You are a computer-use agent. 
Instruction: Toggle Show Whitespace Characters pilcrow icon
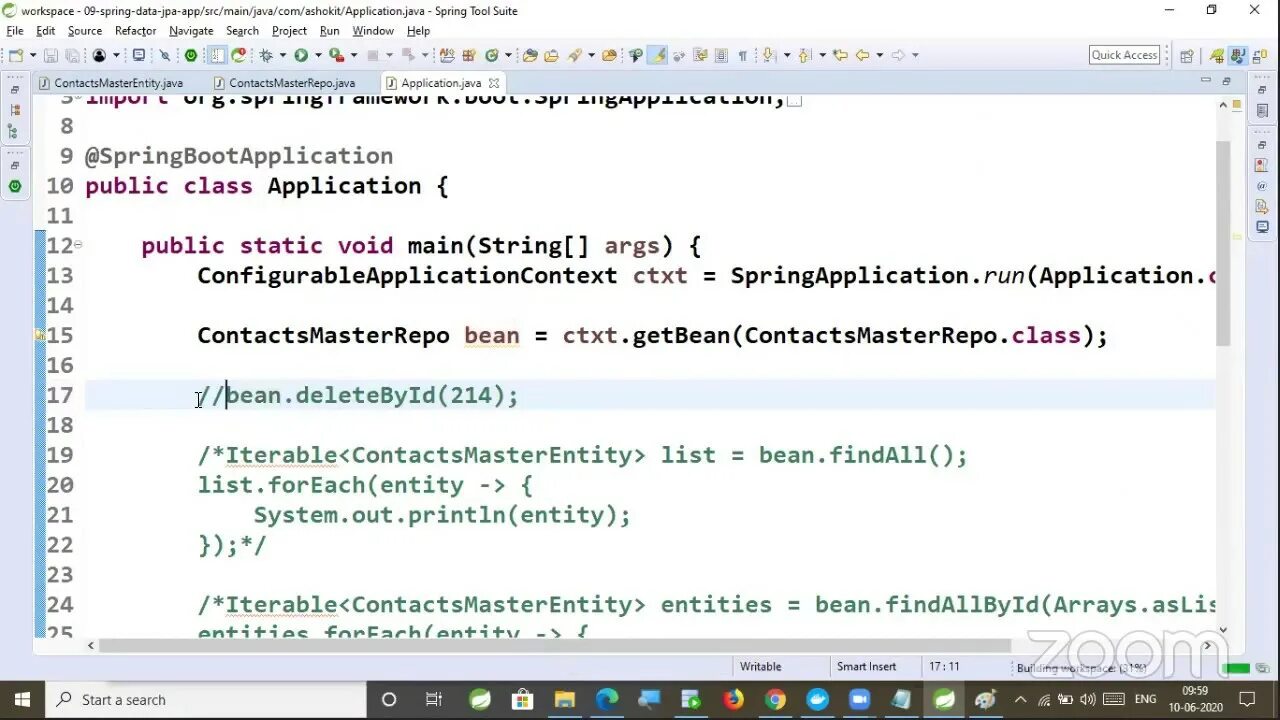[x=743, y=55]
